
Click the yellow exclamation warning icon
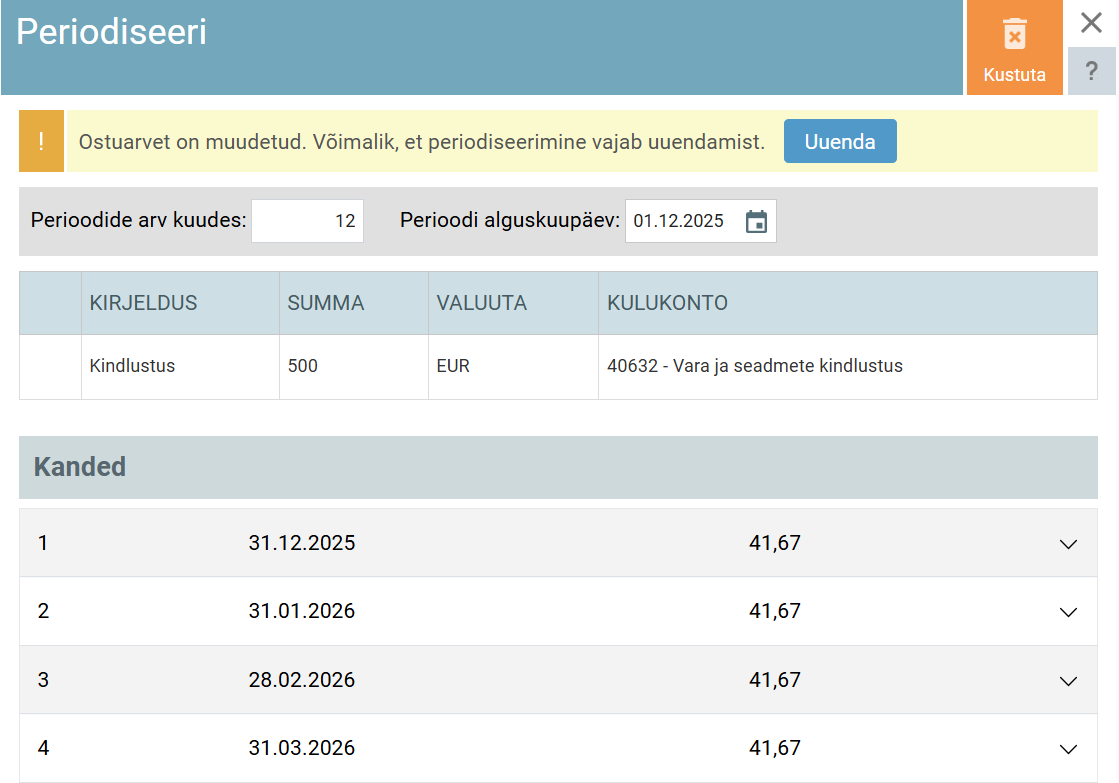pyautogui.click(x=41, y=141)
